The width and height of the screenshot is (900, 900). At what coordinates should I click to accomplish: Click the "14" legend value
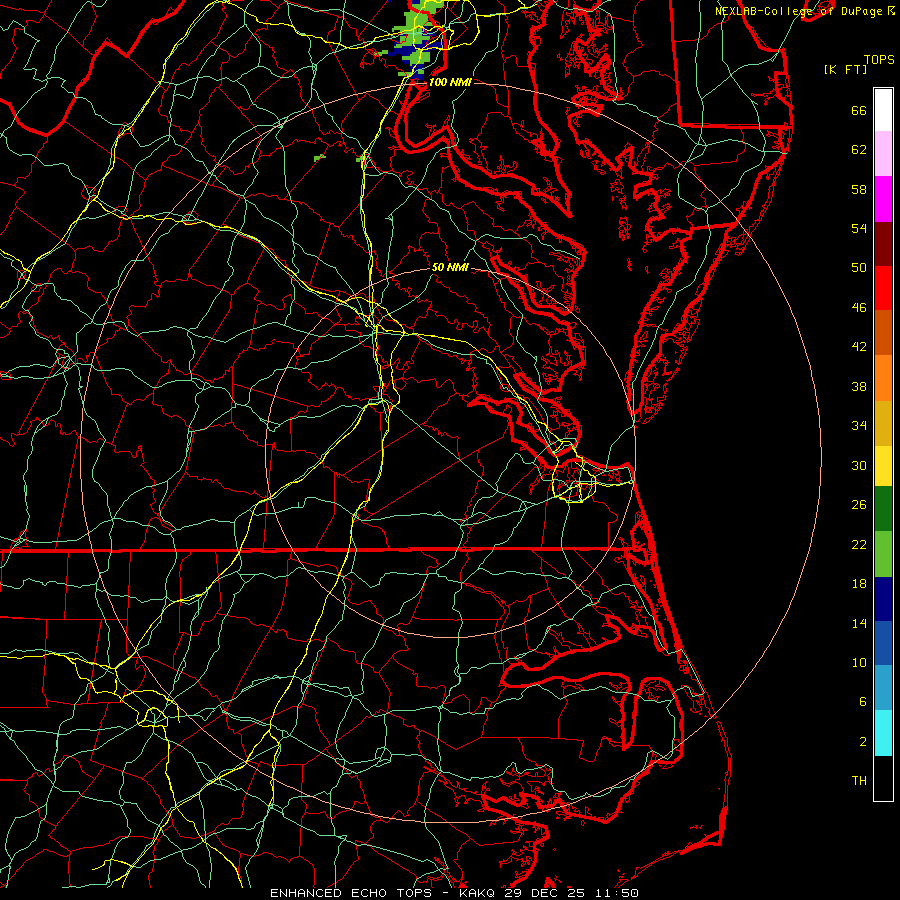[x=859, y=623]
